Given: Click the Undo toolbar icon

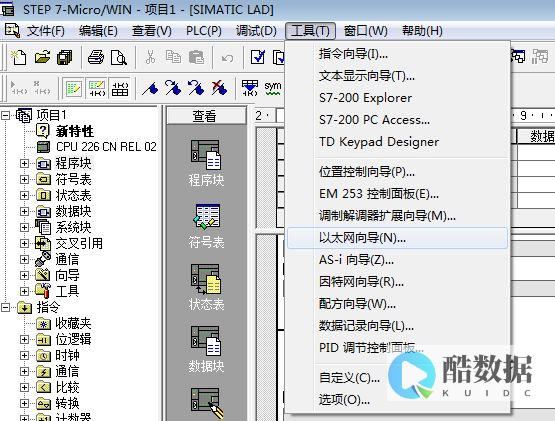Looking at the screenshot, I should pos(227,58).
